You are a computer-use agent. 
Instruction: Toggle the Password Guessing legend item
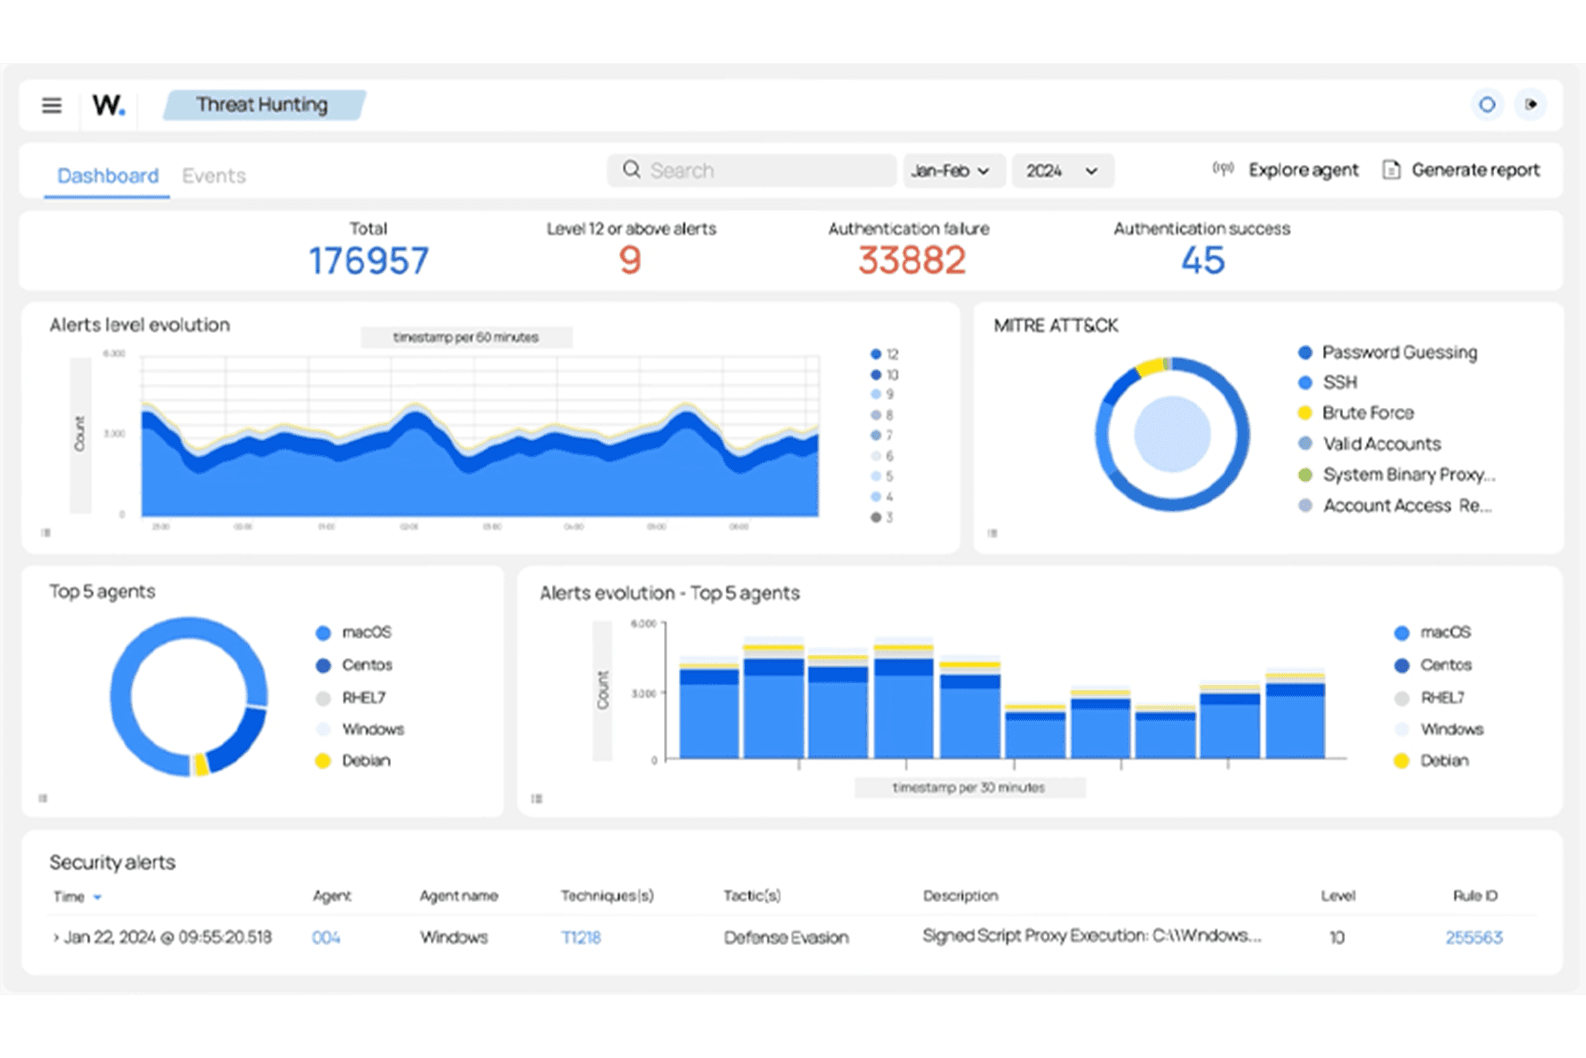[x=1388, y=352]
